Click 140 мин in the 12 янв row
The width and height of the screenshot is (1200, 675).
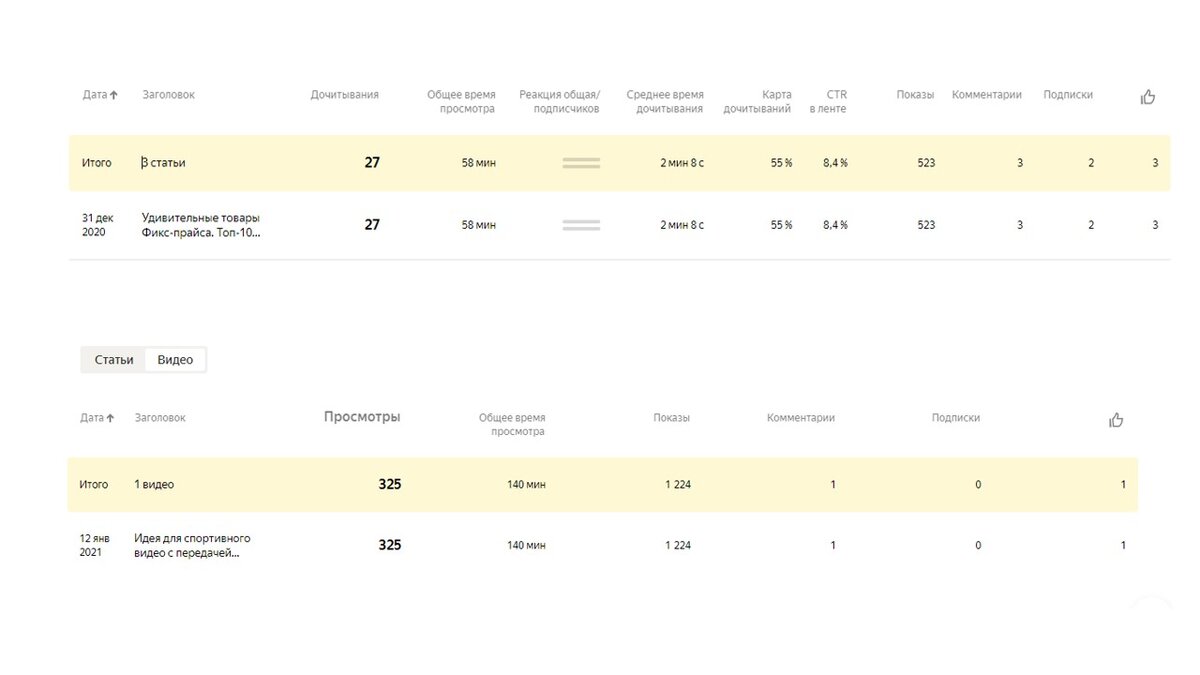coord(527,545)
